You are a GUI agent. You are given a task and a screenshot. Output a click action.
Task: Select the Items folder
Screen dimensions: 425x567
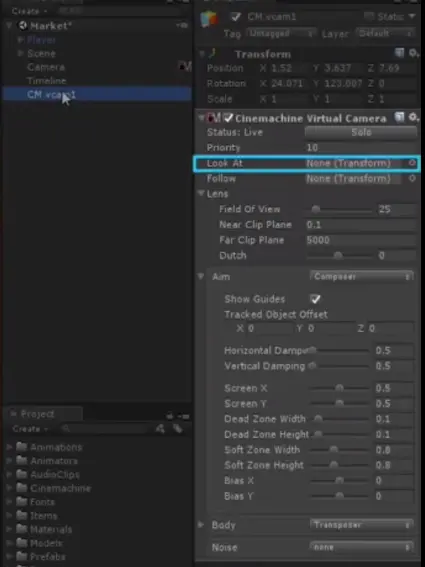coord(44,516)
